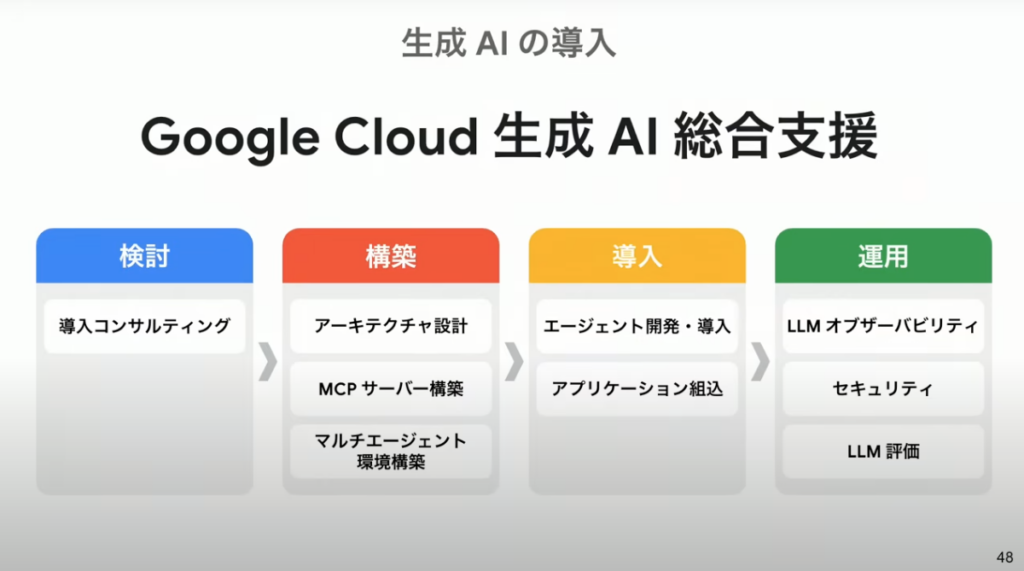This screenshot has width=1024, height=571.
Task: Click the Google Cloud 生成 AI 総合支援 title
Action: tap(509, 137)
